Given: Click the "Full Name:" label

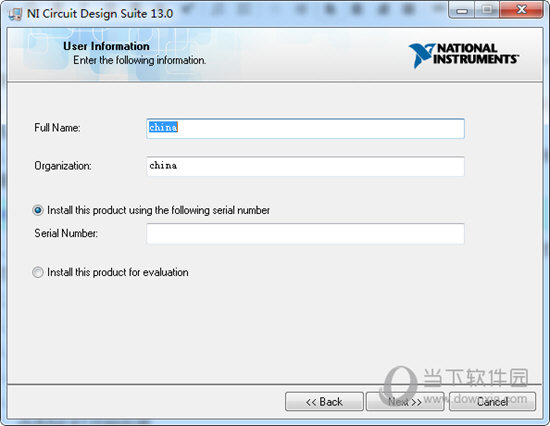Looking at the screenshot, I should tap(57, 128).
